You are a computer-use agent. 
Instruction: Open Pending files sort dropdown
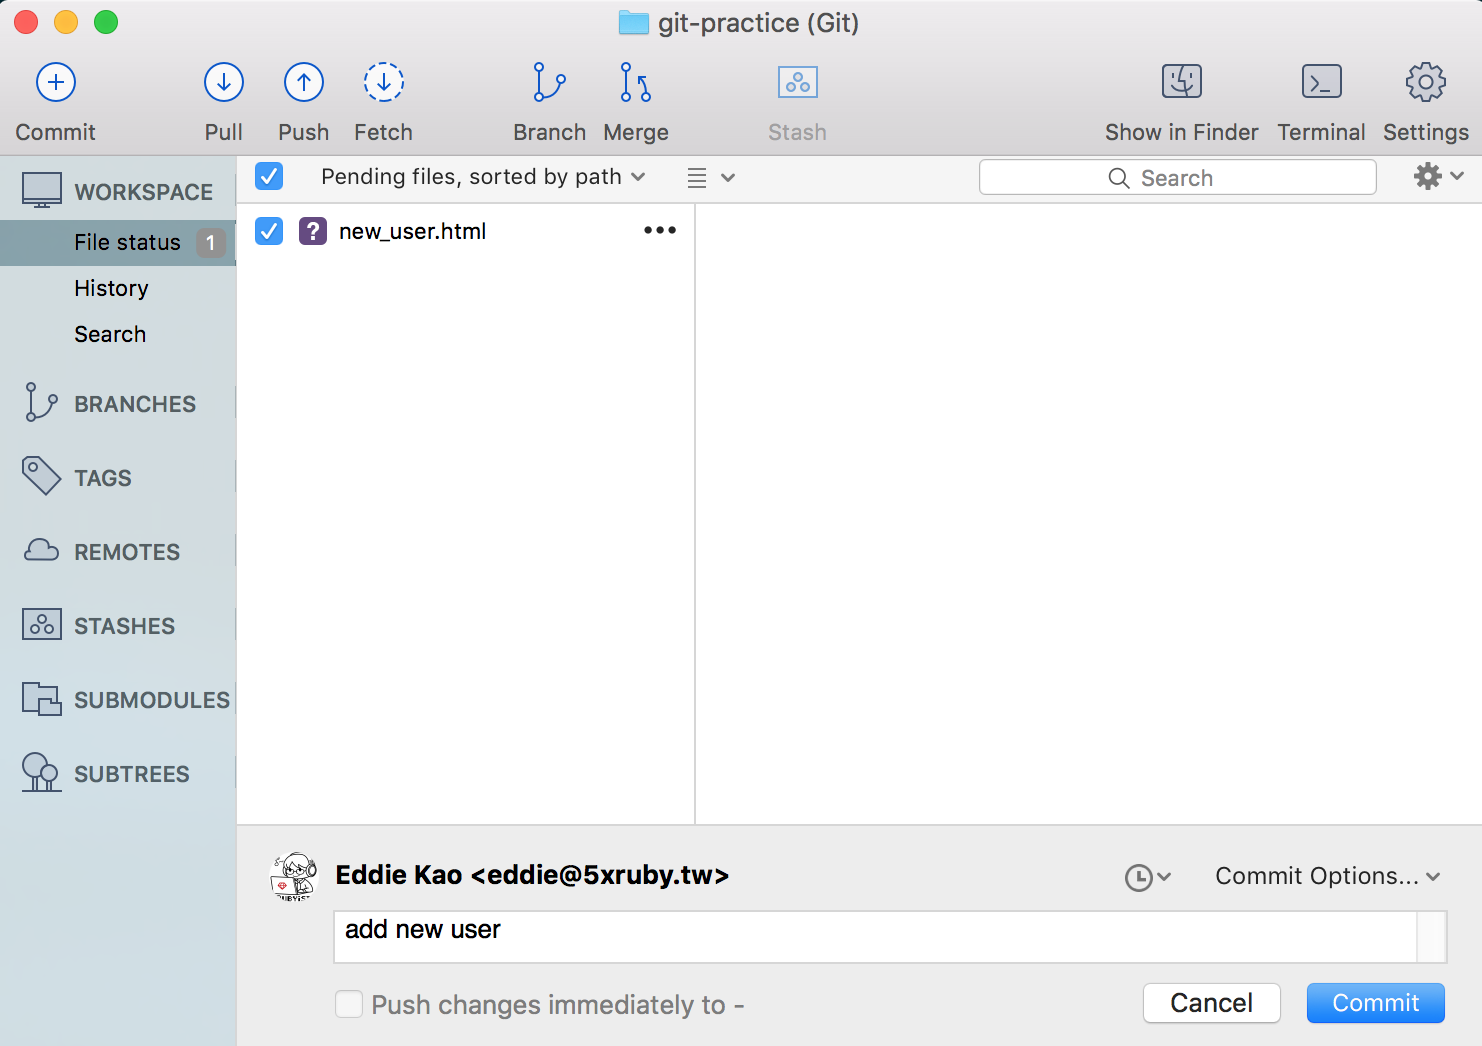[x=483, y=177]
